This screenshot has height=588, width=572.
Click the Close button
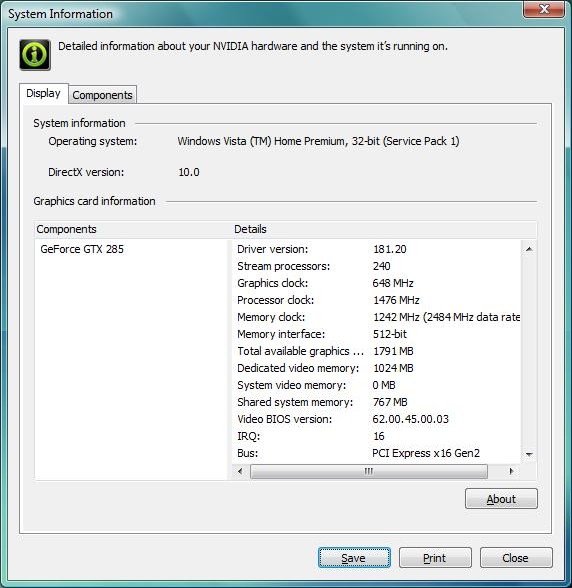(x=516, y=558)
